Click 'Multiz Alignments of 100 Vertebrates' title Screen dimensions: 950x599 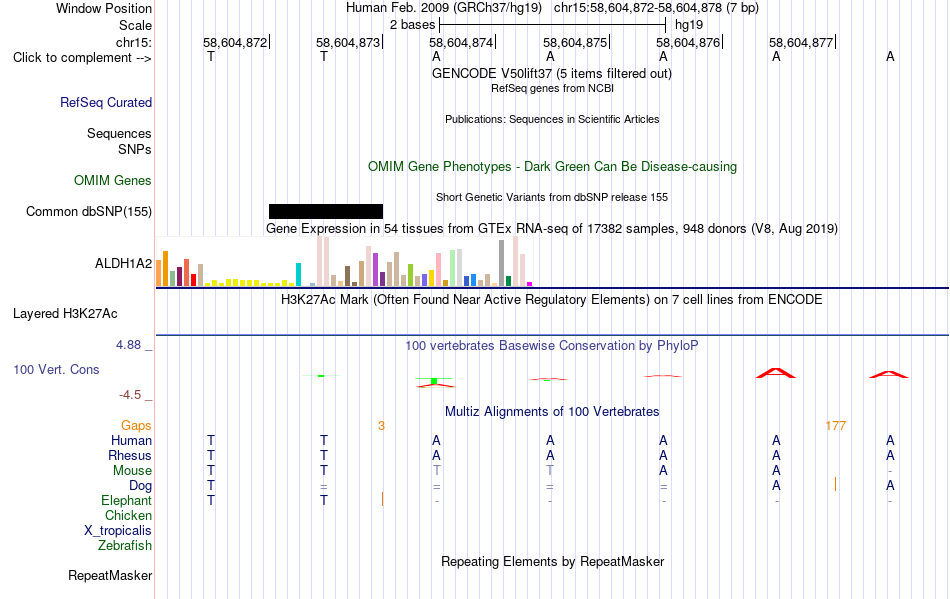[552, 411]
